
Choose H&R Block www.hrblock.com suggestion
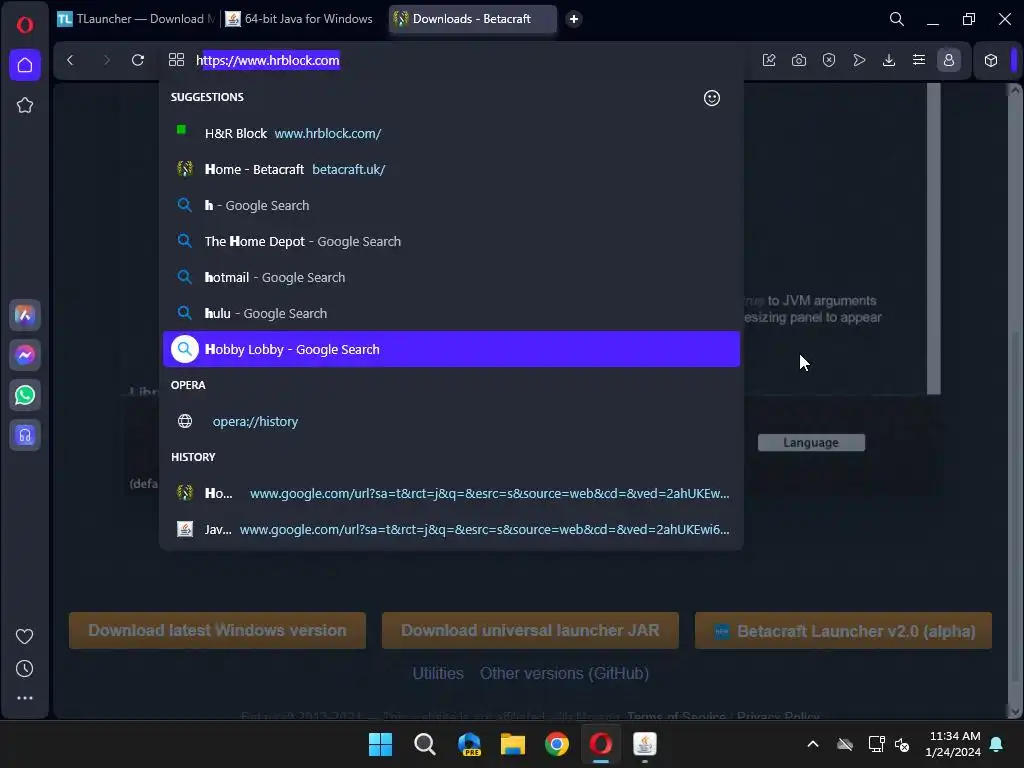[x=451, y=133]
